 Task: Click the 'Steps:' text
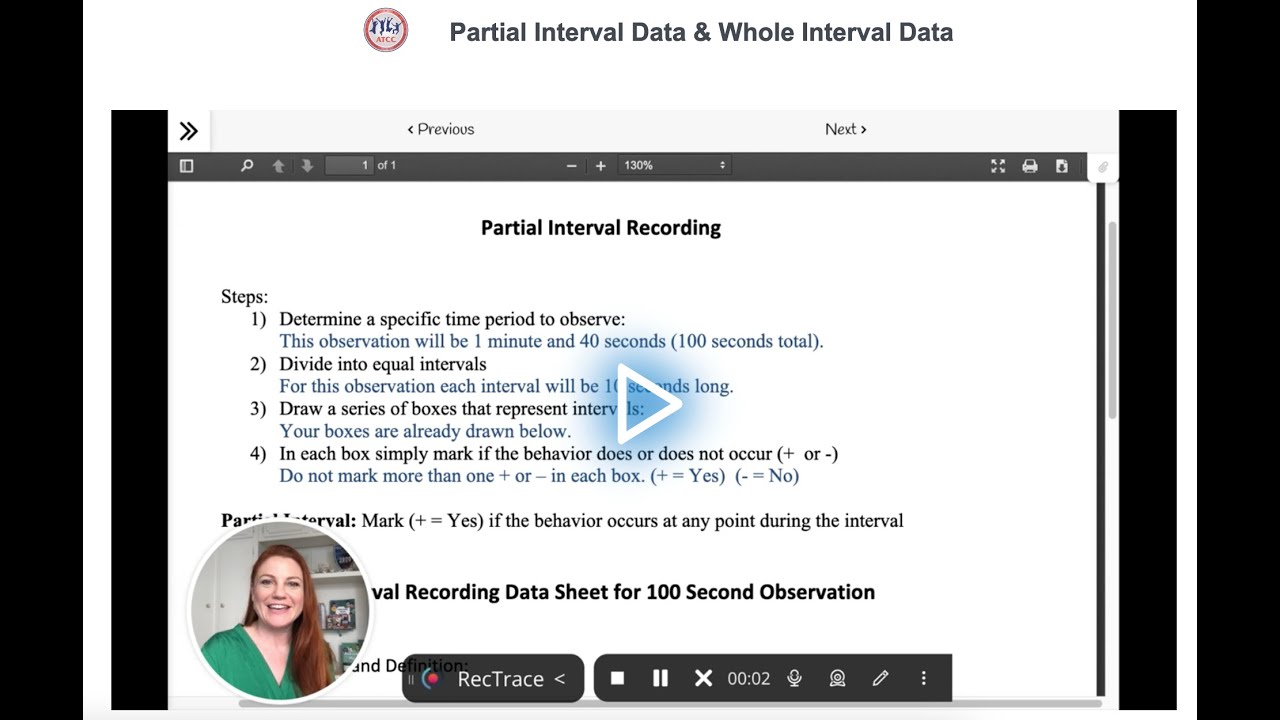click(x=245, y=297)
